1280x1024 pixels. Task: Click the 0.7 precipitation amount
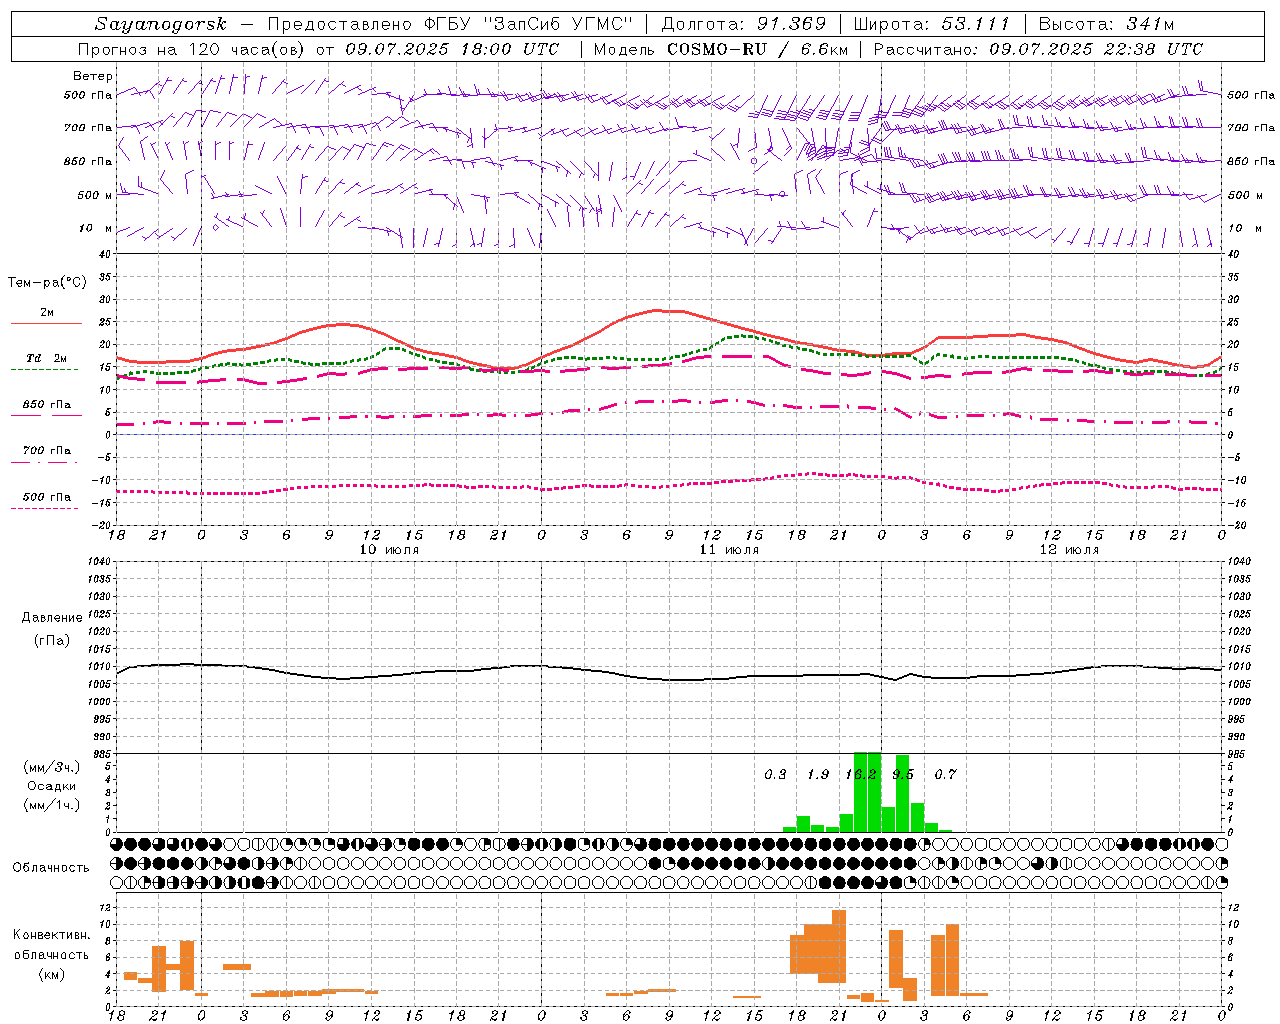coord(945,774)
